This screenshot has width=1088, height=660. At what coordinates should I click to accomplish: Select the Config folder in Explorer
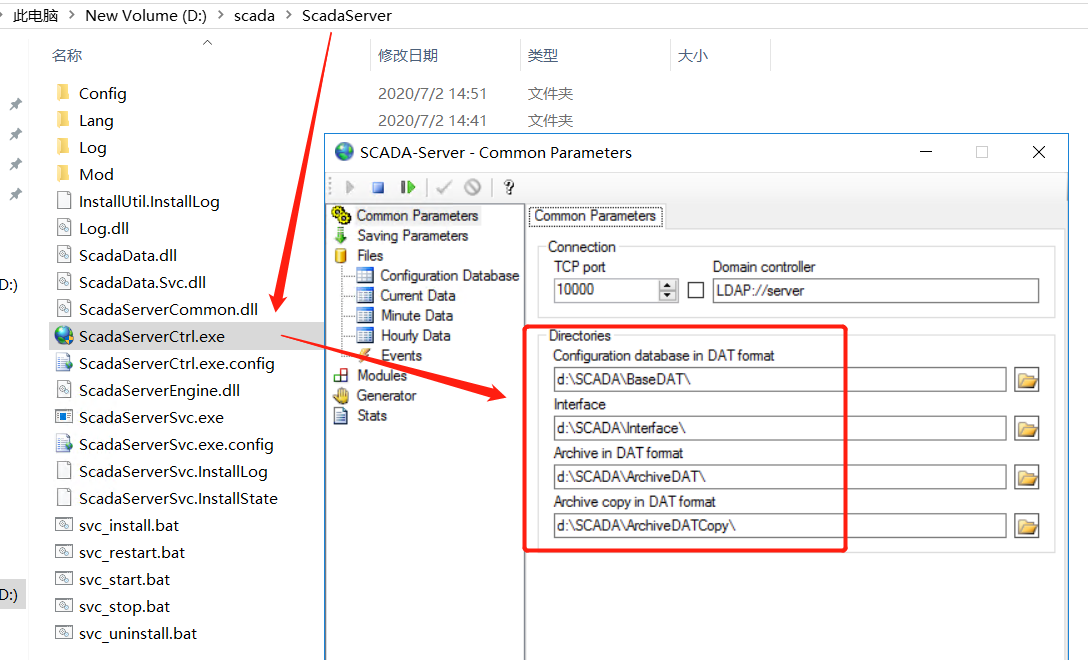point(102,94)
